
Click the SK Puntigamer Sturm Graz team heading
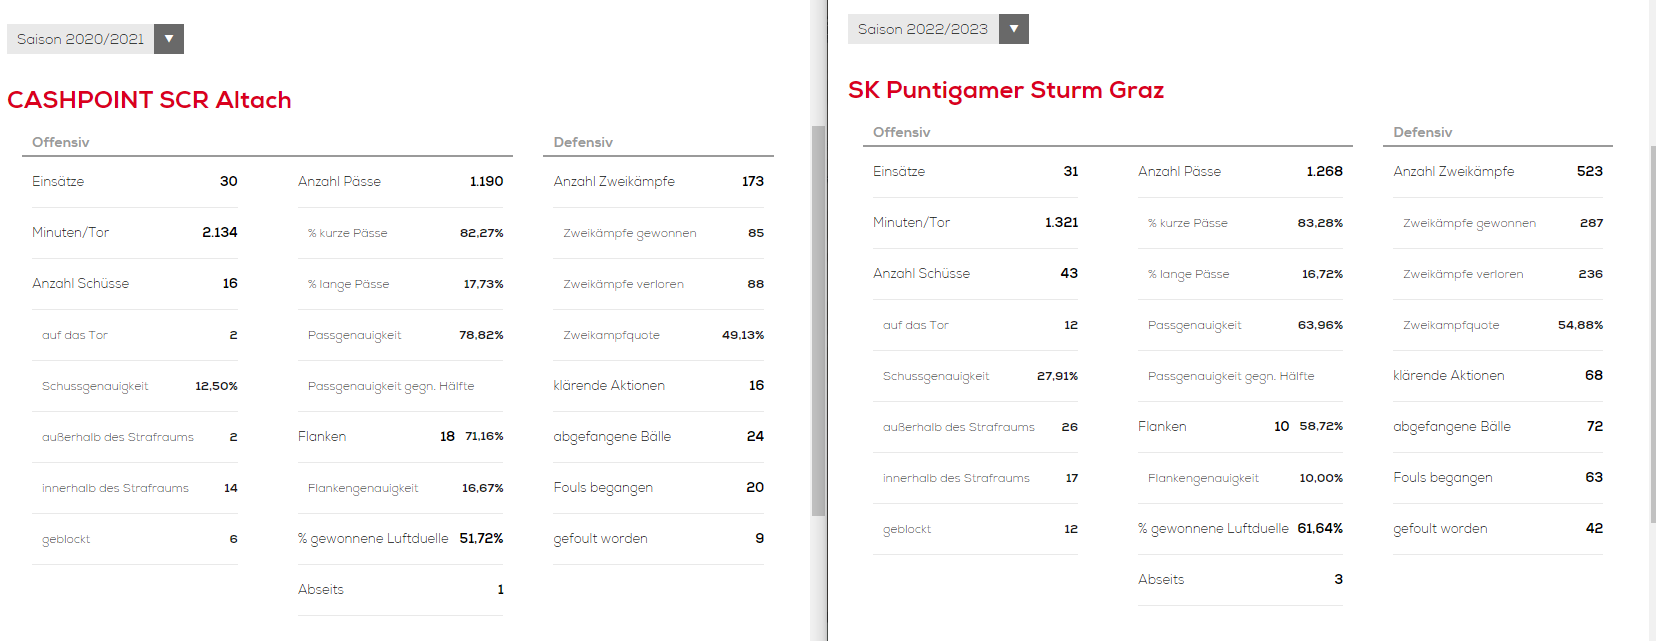(1006, 90)
